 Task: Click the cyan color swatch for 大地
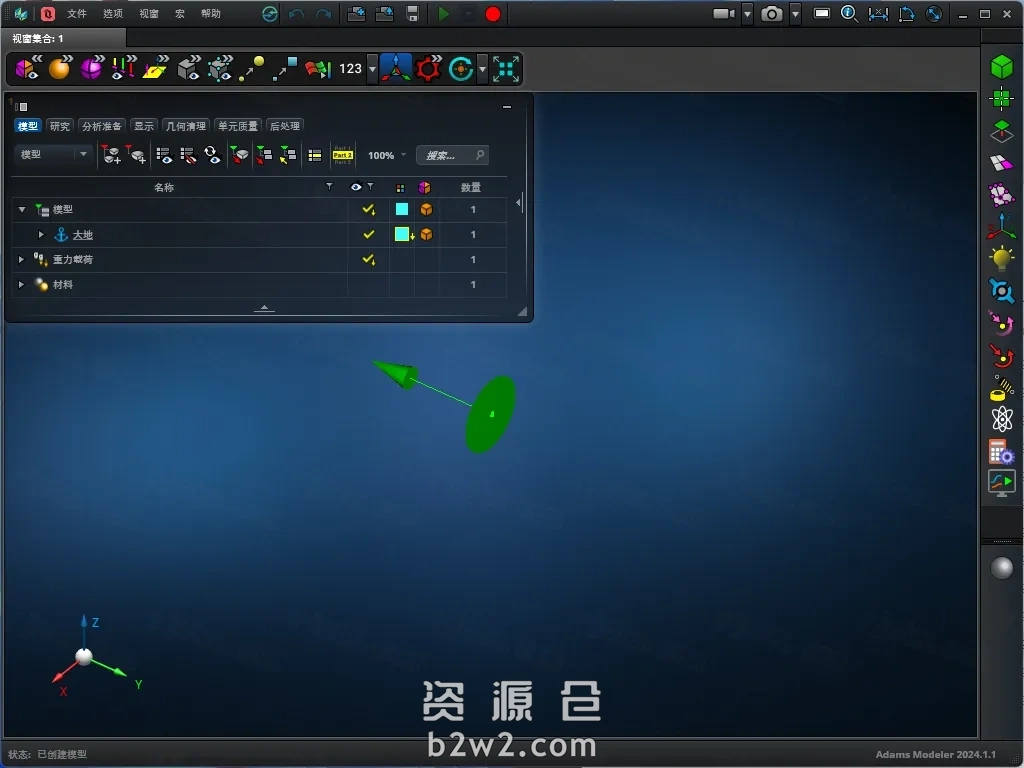(x=402, y=235)
